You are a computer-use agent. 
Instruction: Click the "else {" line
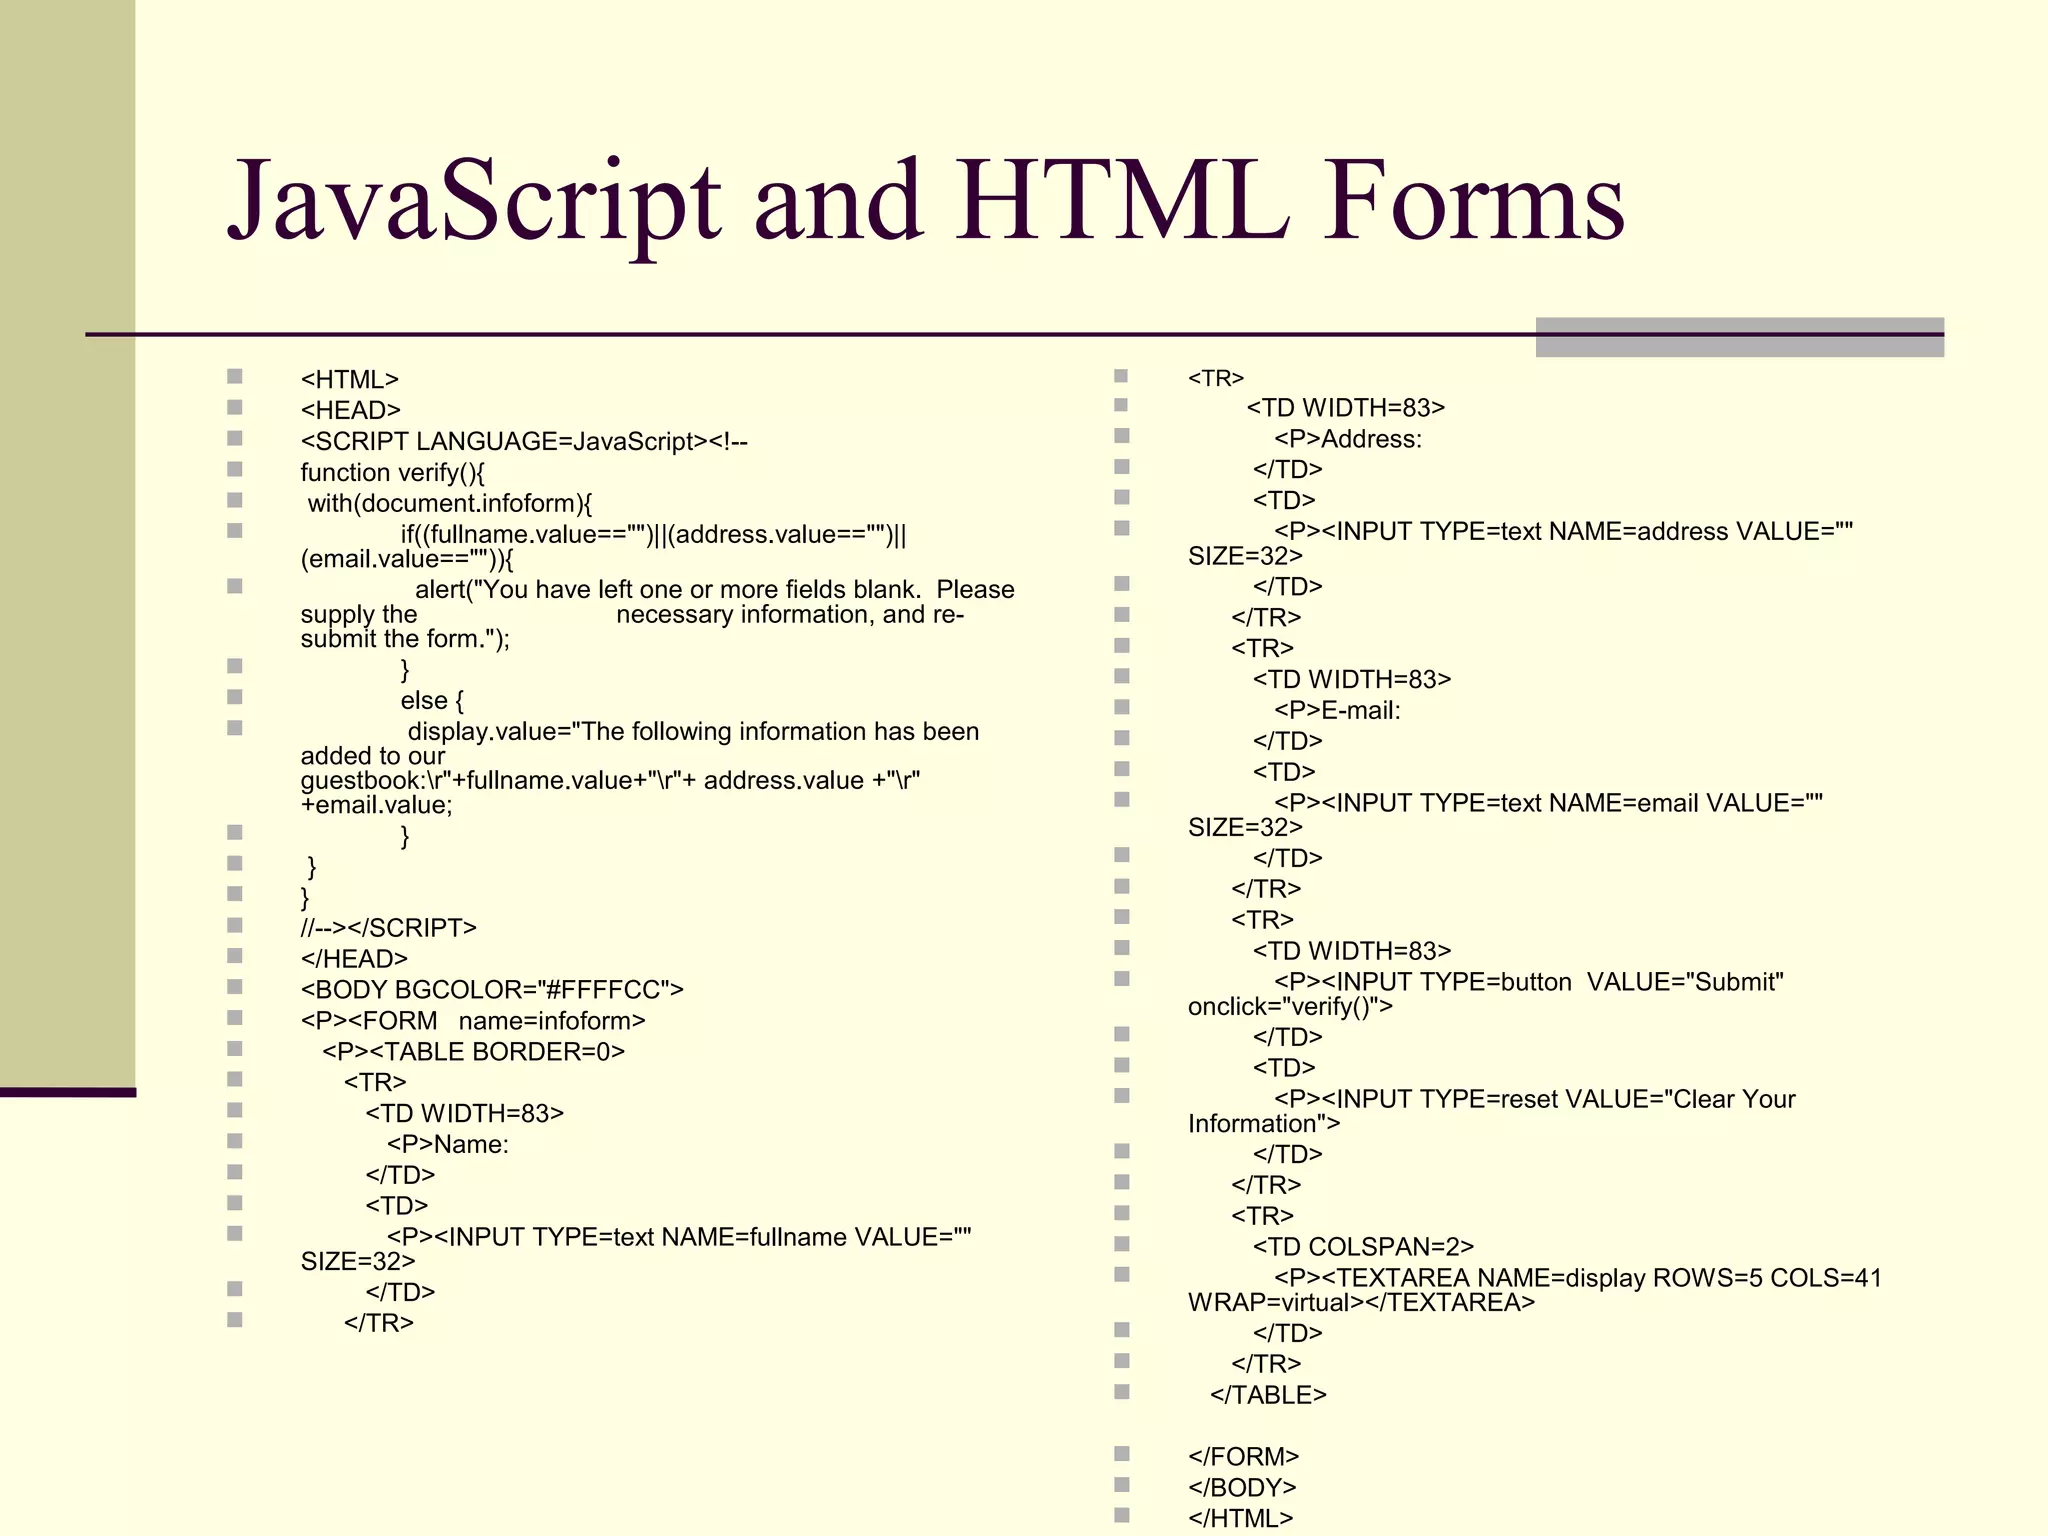tap(432, 701)
